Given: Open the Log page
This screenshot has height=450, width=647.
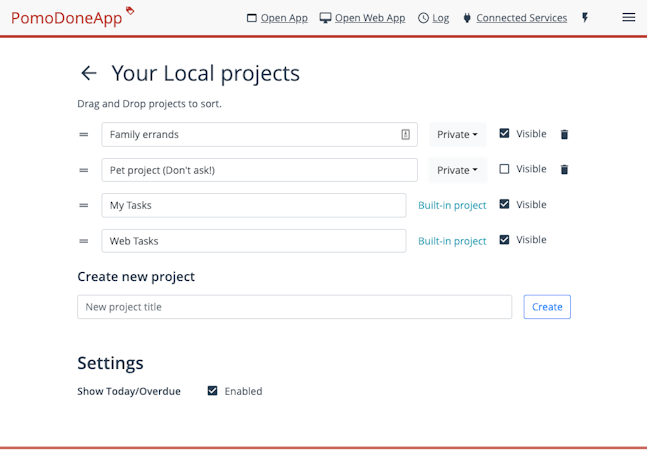Looking at the screenshot, I should click(433, 18).
